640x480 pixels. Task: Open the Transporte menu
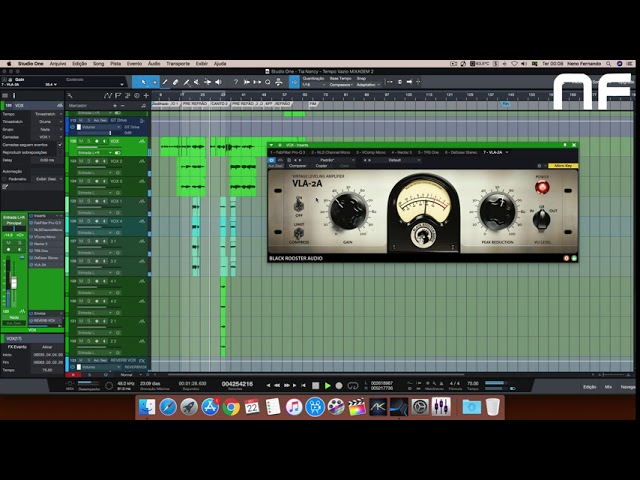click(x=178, y=64)
